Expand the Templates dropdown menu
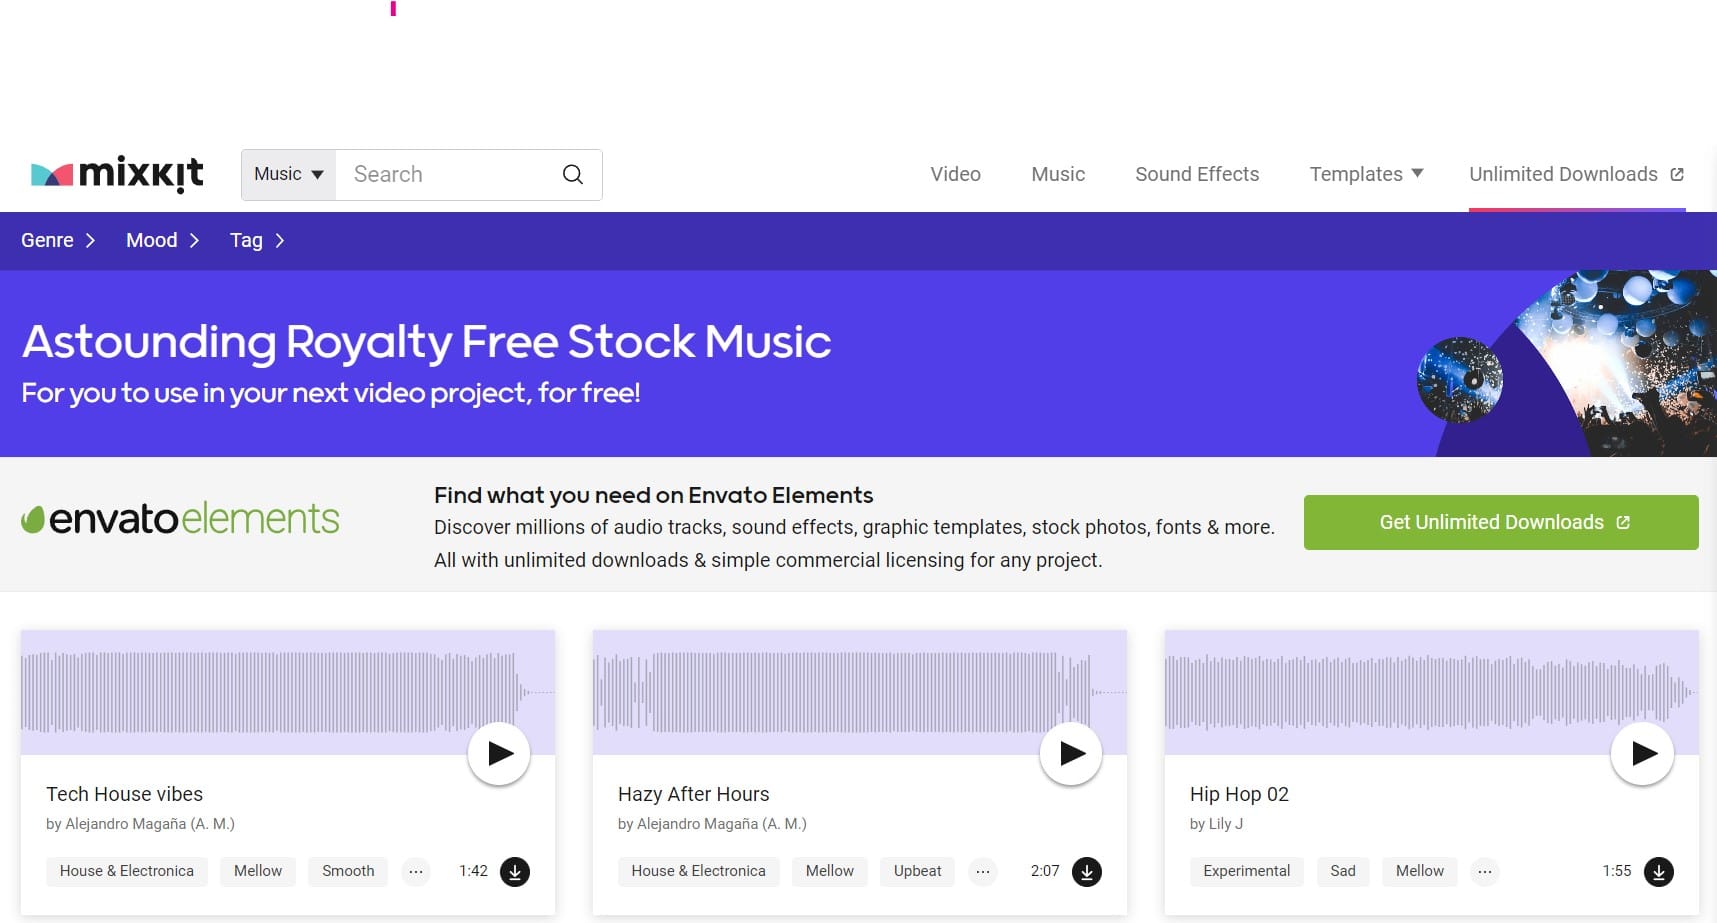Image resolution: width=1717 pixels, height=923 pixels. [x=1366, y=174]
